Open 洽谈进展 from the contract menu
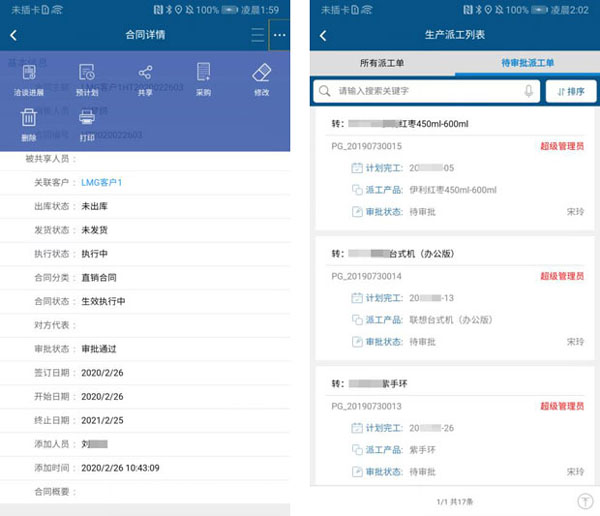Screen dimensions: 600x516 tap(30, 79)
